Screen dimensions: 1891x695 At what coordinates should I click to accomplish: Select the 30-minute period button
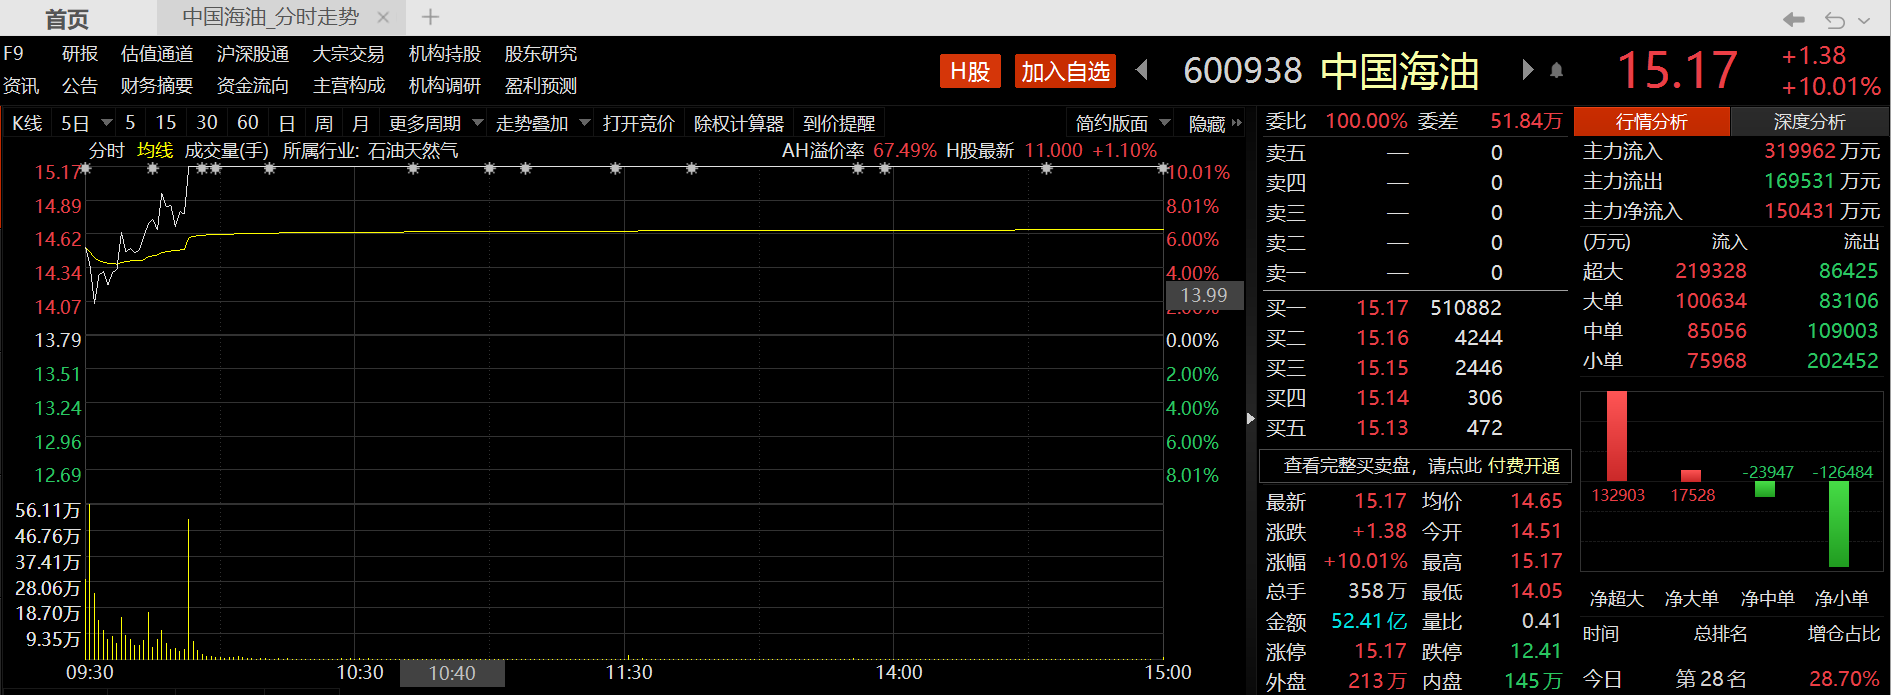[x=207, y=122]
